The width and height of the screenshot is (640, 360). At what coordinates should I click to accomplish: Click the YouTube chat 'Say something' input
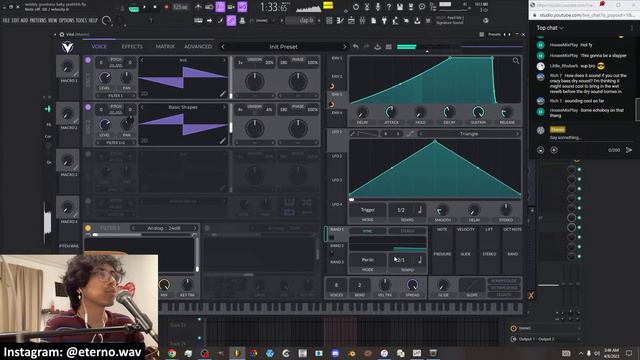[x=565, y=138]
